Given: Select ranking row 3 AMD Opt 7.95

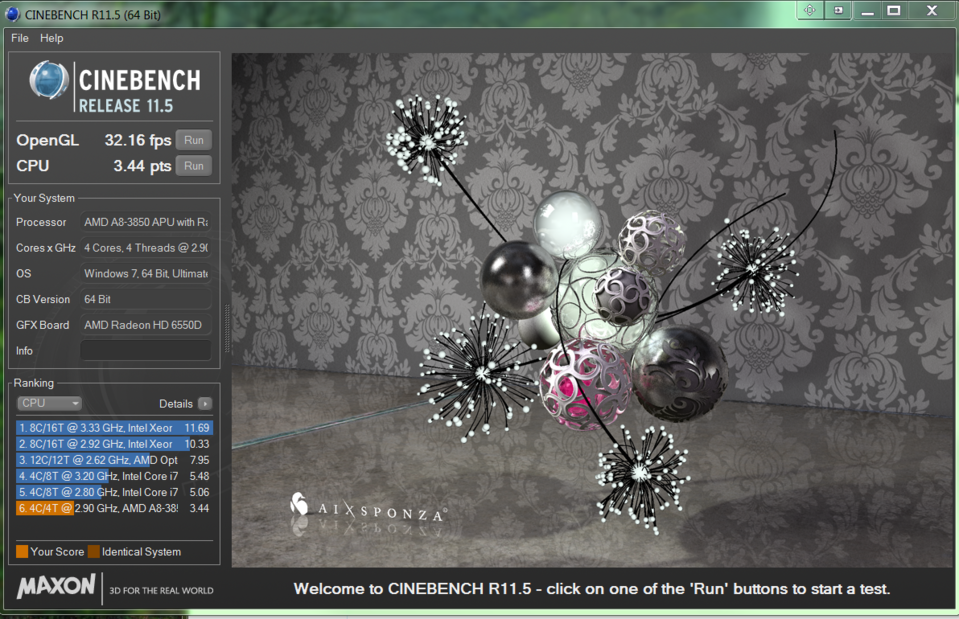Looking at the screenshot, I should 114,460.
